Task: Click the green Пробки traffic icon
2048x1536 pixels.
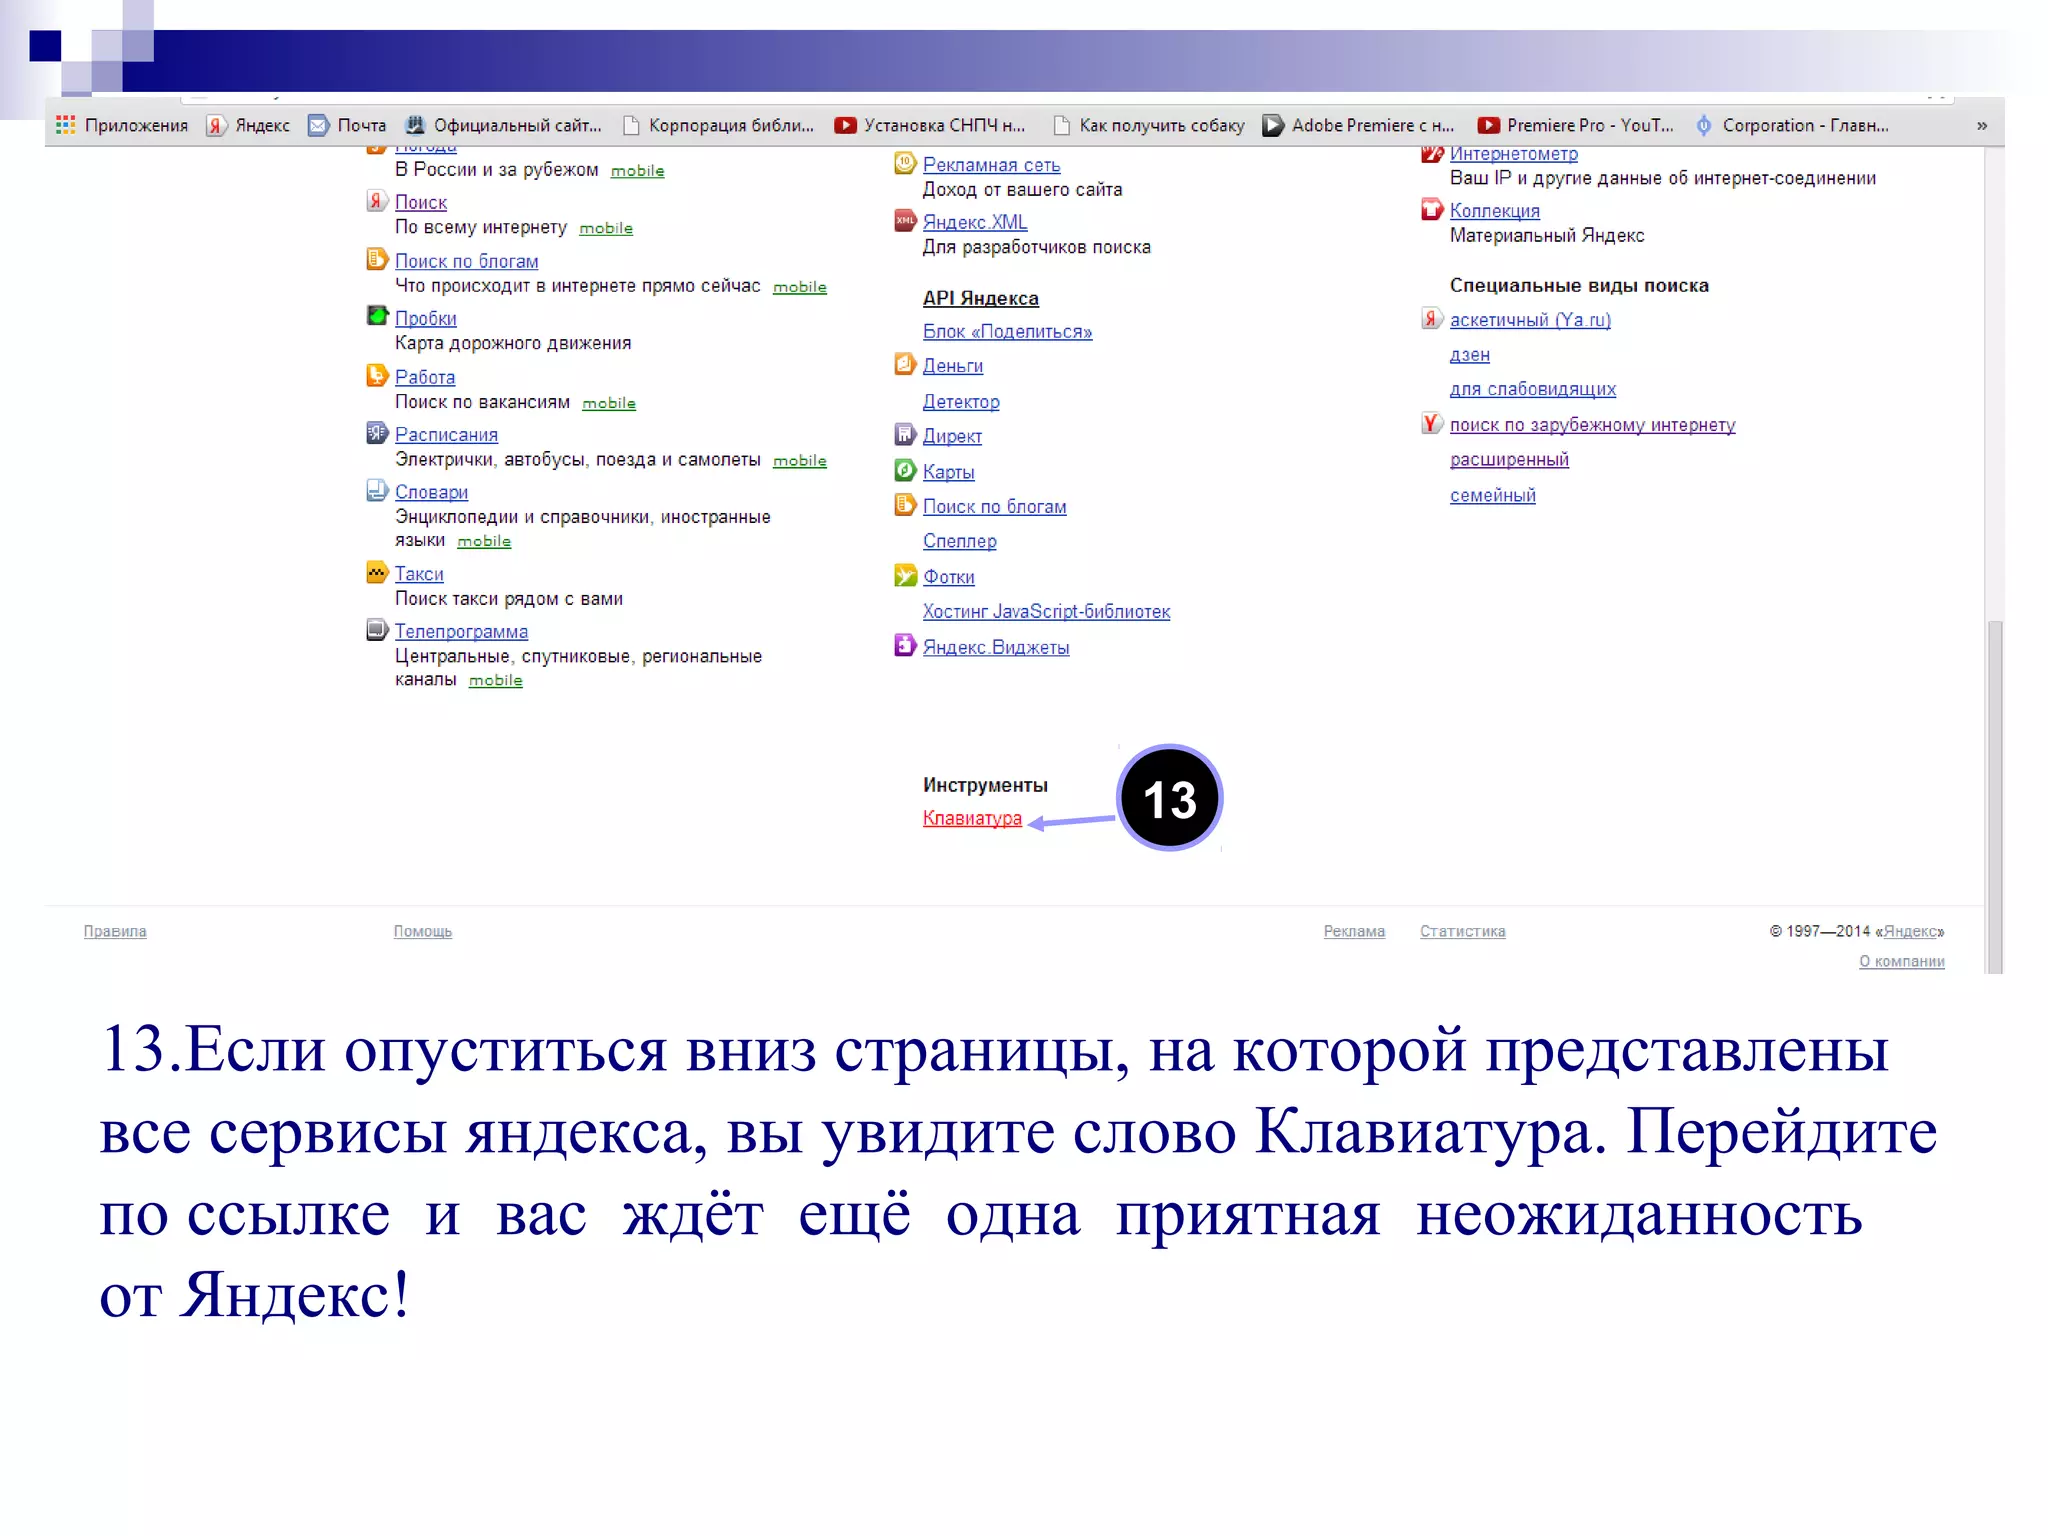Action: (x=377, y=317)
